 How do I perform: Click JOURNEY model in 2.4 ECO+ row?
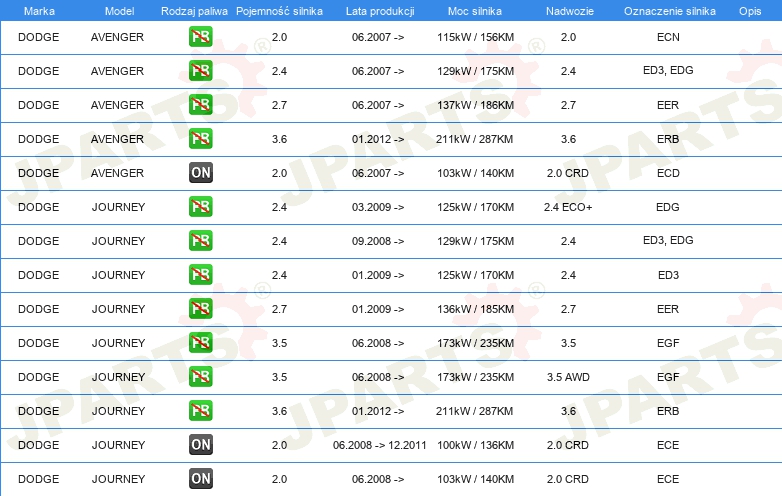point(118,207)
